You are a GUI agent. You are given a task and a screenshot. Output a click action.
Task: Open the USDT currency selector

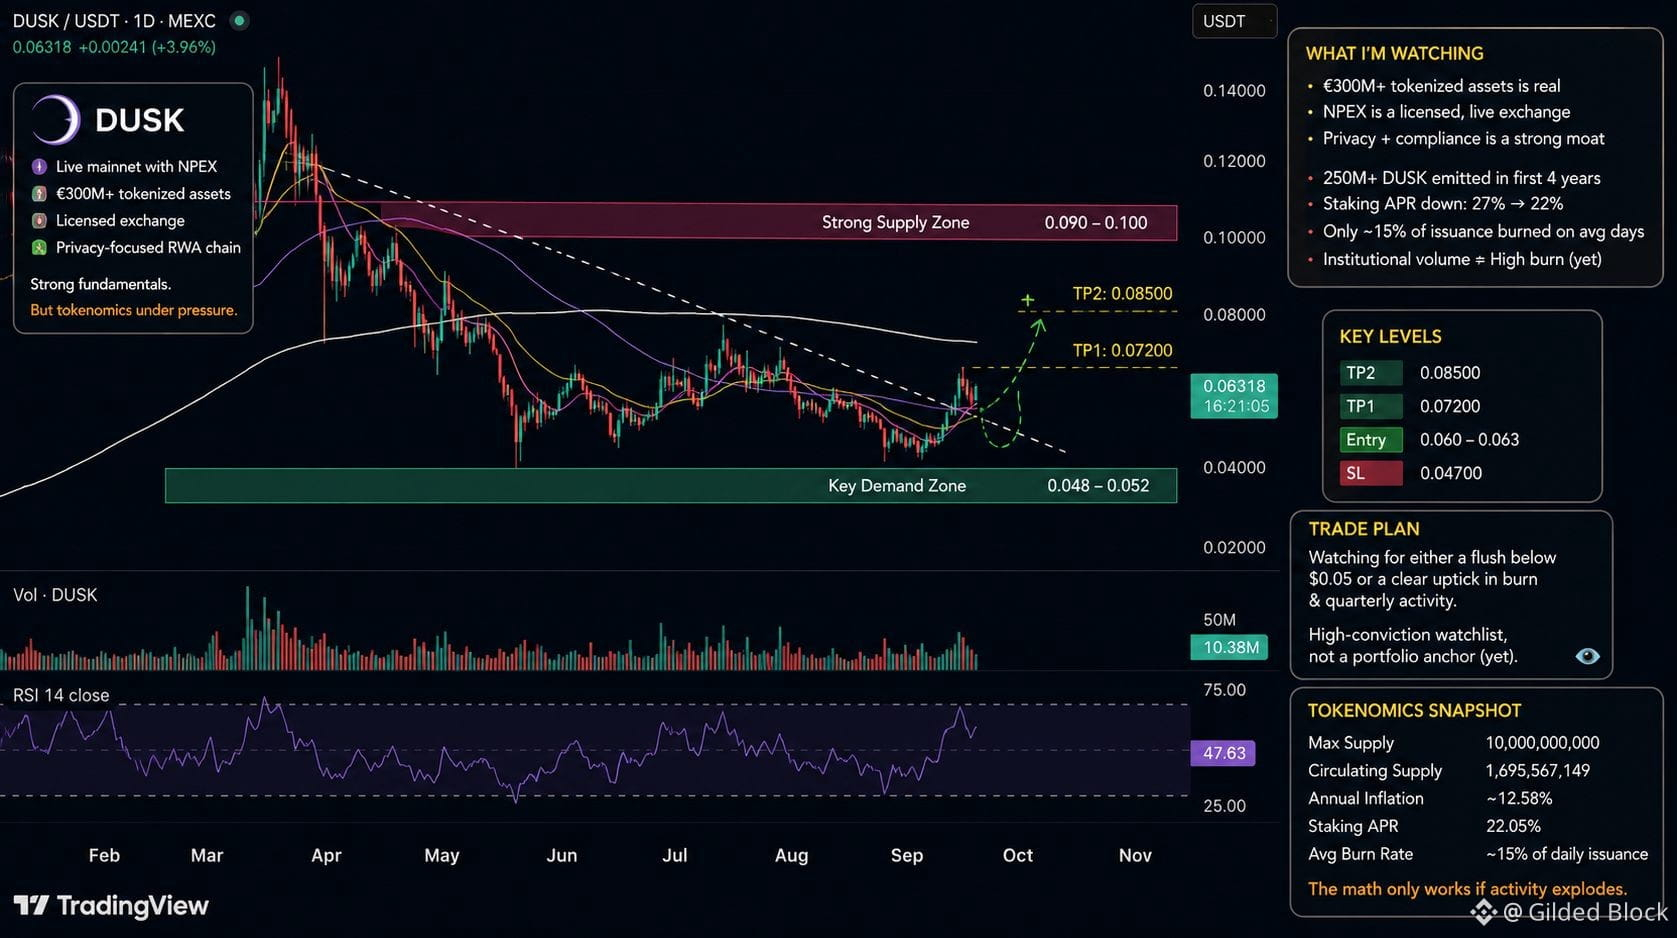(x=1234, y=21)
